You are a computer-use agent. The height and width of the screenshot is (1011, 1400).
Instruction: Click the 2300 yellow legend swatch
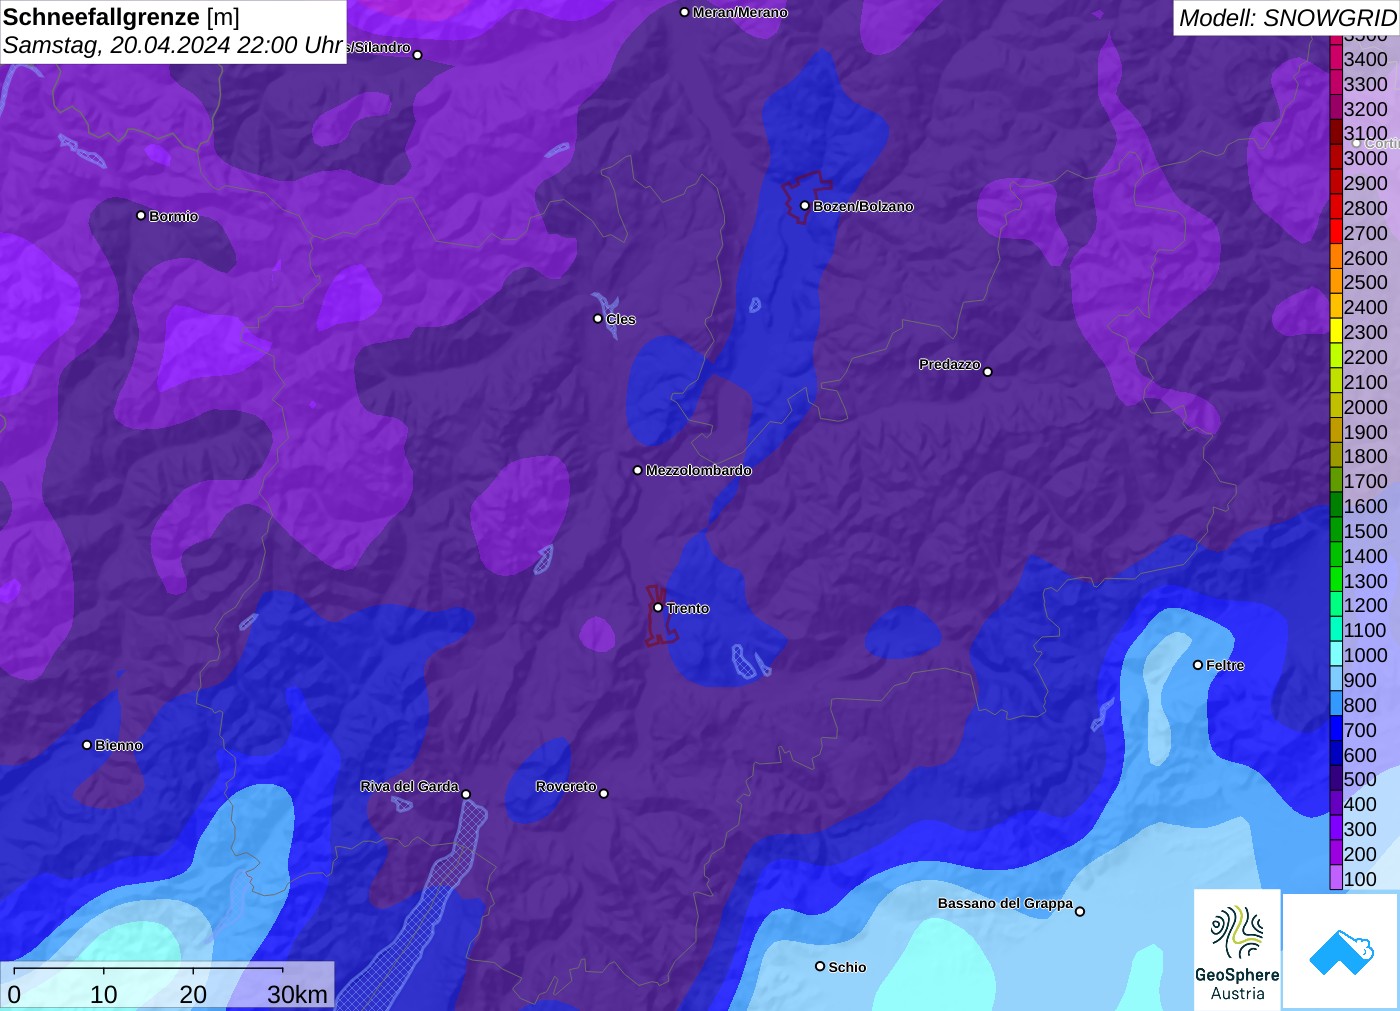pyautogui.click(x=1336, y=331)
